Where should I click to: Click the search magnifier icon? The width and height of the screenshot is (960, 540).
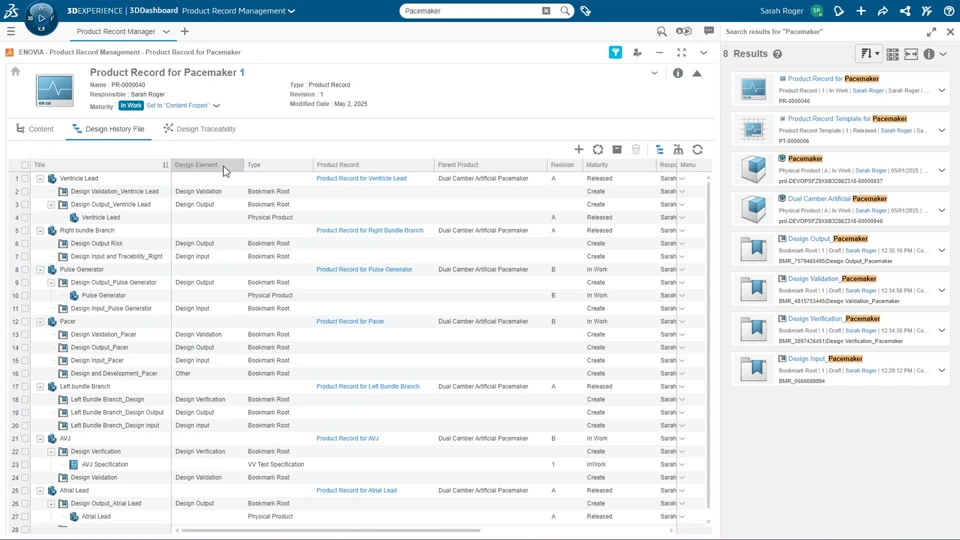pos(565,10)
